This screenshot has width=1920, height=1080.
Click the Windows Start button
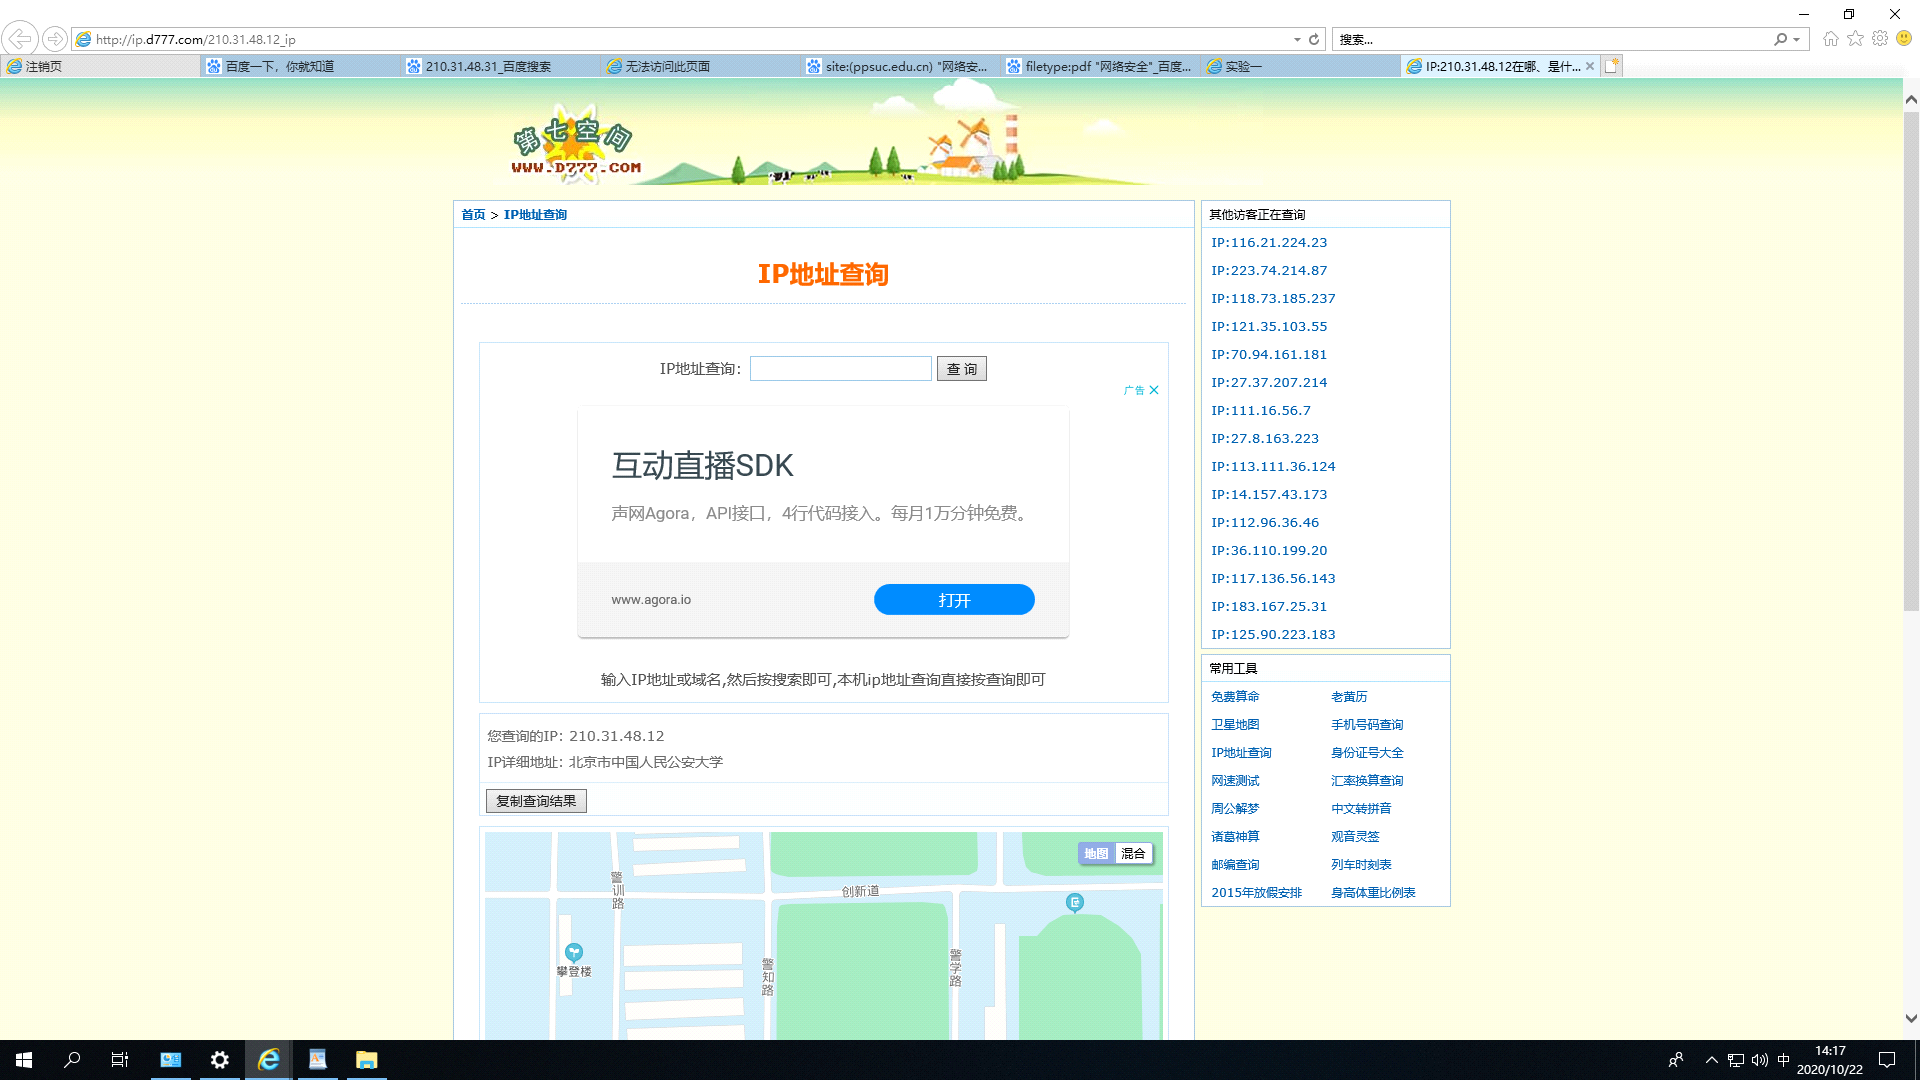[x=24, y=1060]
